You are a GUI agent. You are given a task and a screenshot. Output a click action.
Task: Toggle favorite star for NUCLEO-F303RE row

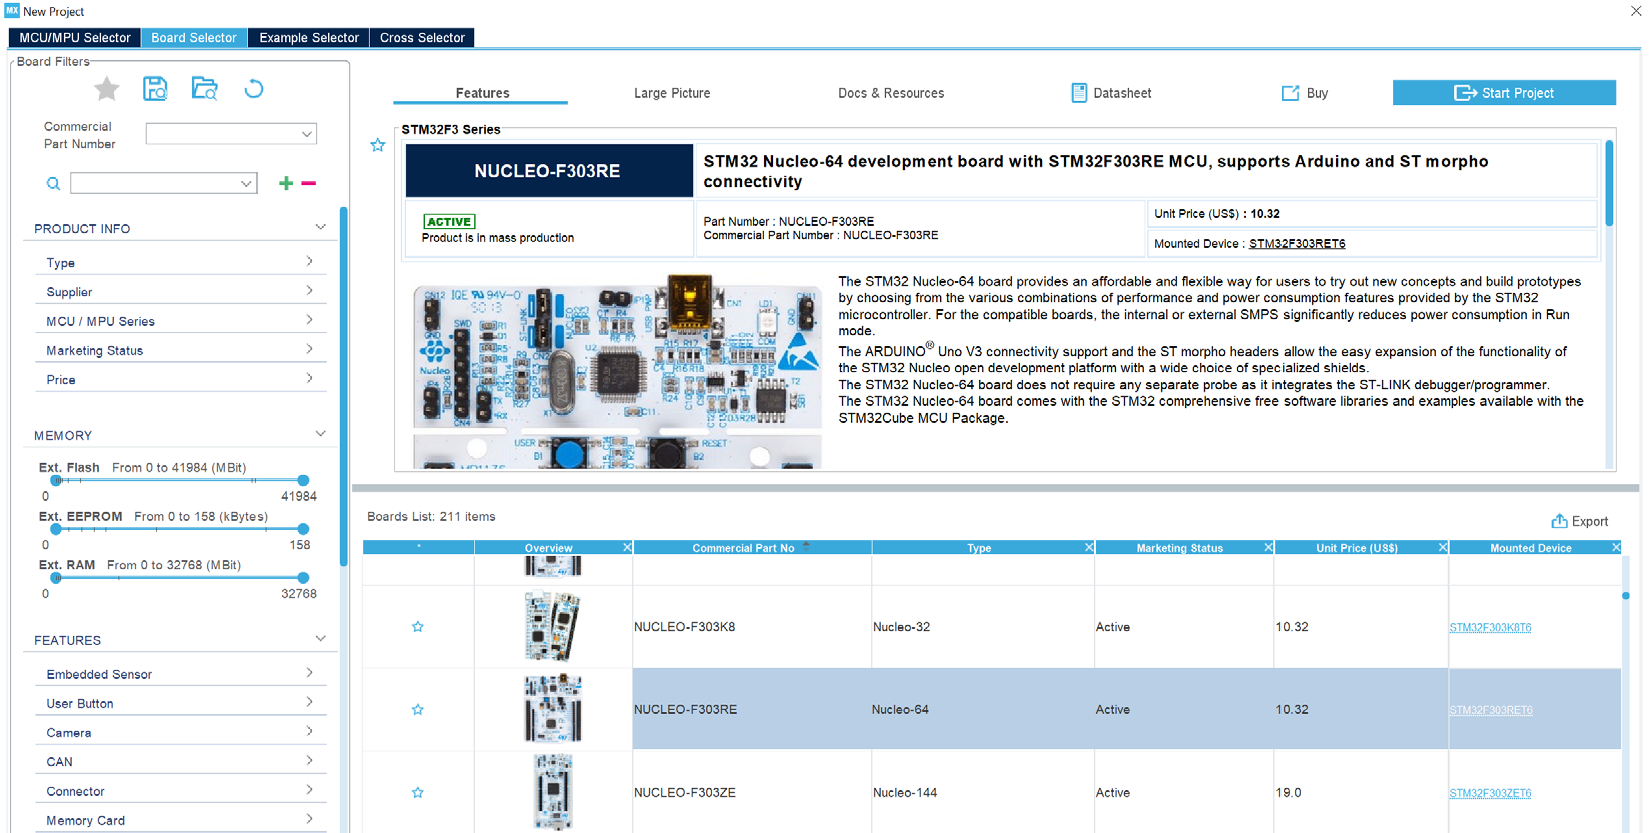pos(418,710)
